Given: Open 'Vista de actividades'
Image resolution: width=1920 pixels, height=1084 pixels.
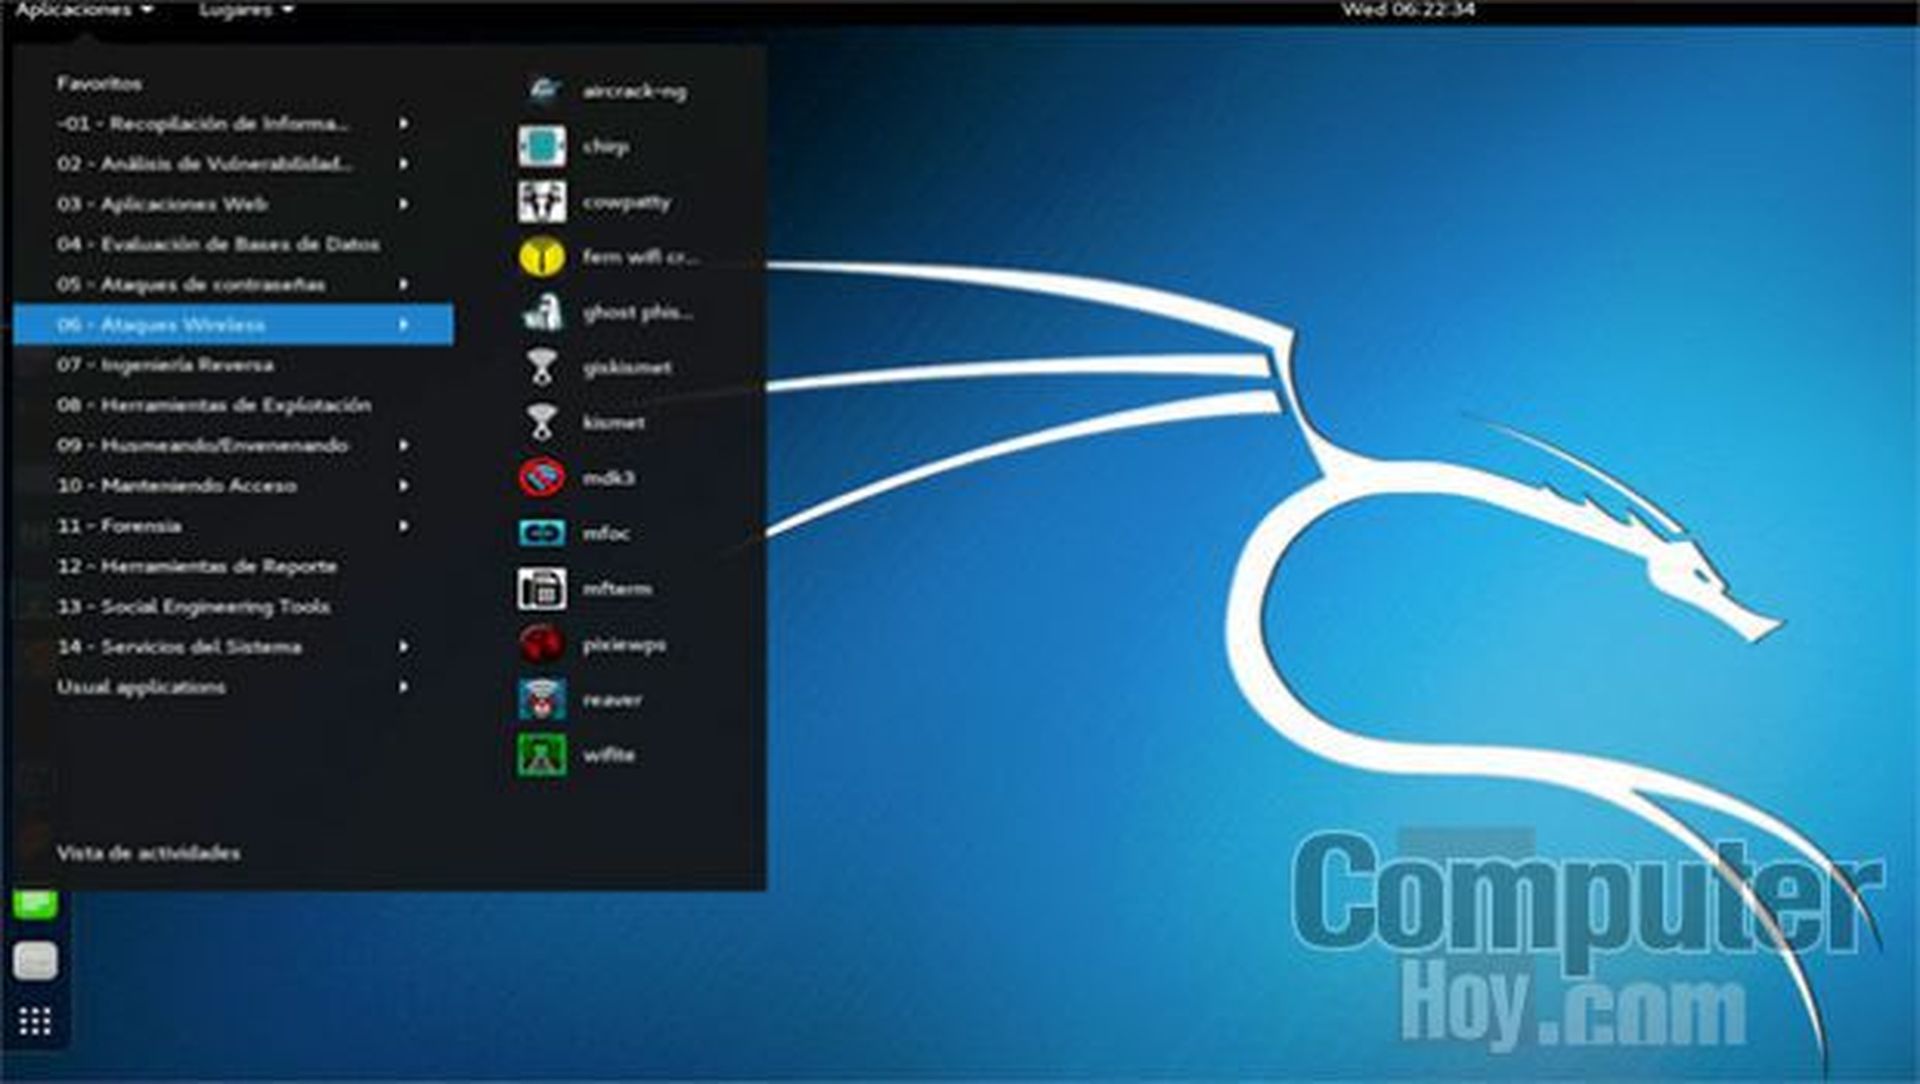Looking at the screenshot, I should [x=148, y=855].
